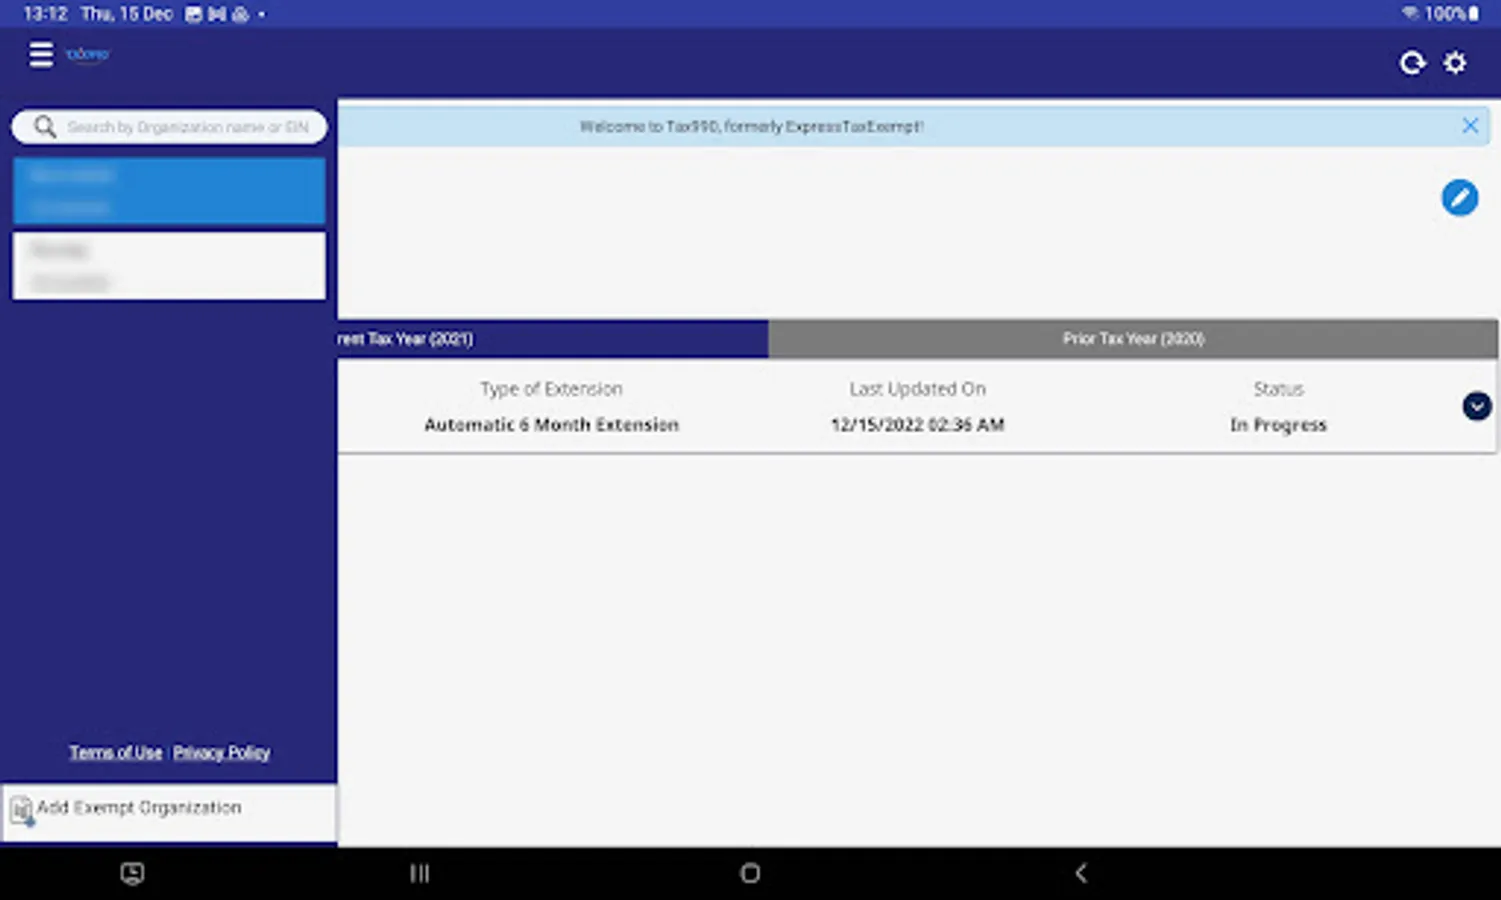Viewport: 1501px width, 900px height.
Task: Dismiss the welcome banner with X
Action: (1470, 126)
